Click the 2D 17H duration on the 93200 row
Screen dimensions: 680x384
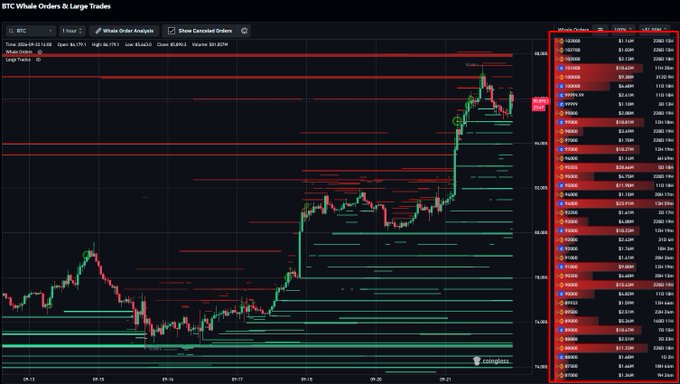point(666,213)
